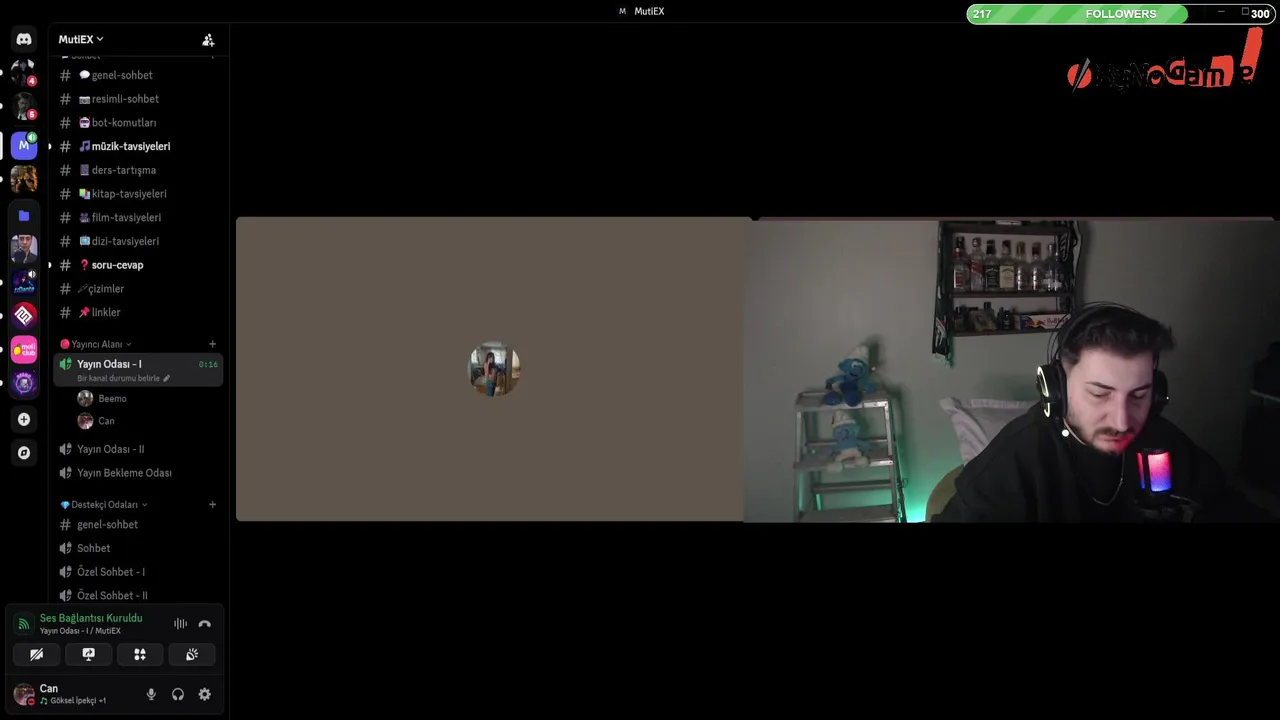Click Can's user avatar in bottom panel
This screenshot has height=720, width=1280.
point(24,694)
